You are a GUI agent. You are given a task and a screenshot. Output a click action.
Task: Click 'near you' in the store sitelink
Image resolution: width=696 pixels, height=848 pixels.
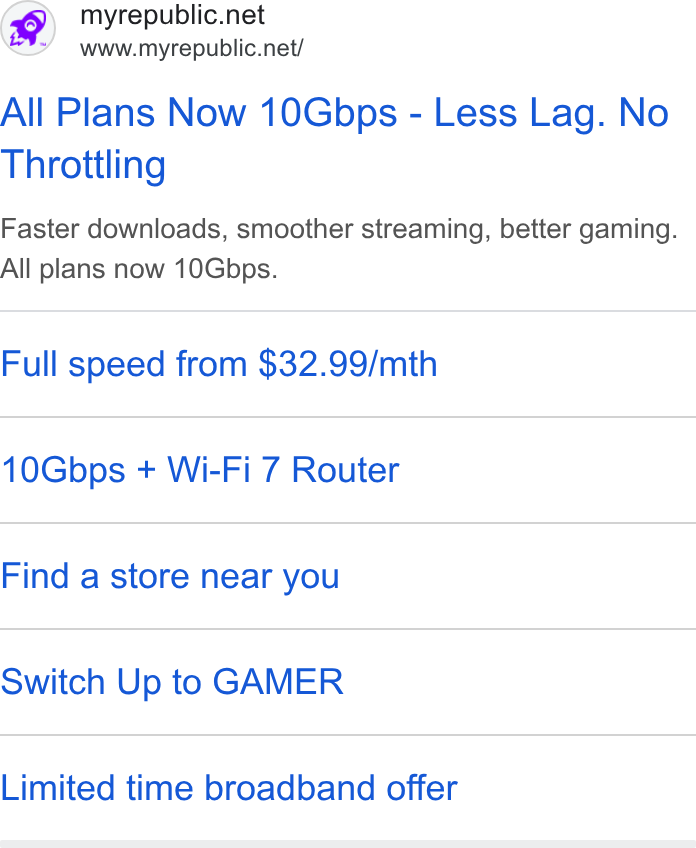(x=270, y=577)
